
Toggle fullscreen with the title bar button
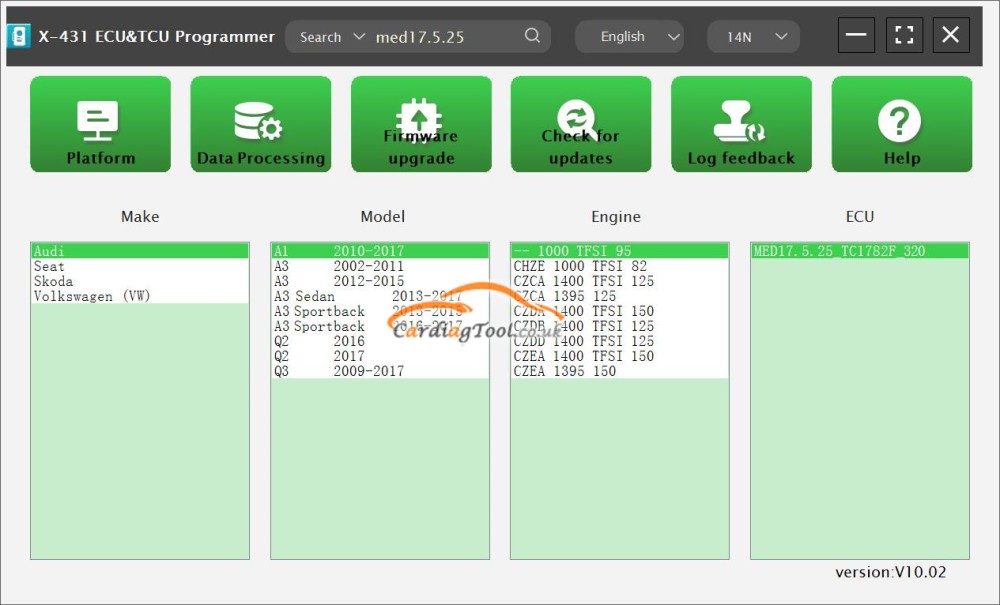[x=904, y=34]
